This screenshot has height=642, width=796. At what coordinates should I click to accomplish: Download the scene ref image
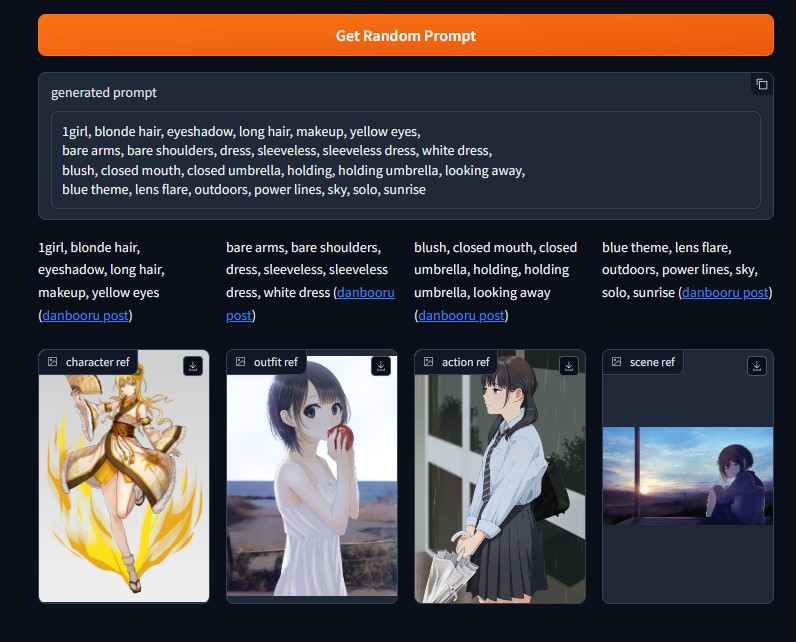[757, 366]
